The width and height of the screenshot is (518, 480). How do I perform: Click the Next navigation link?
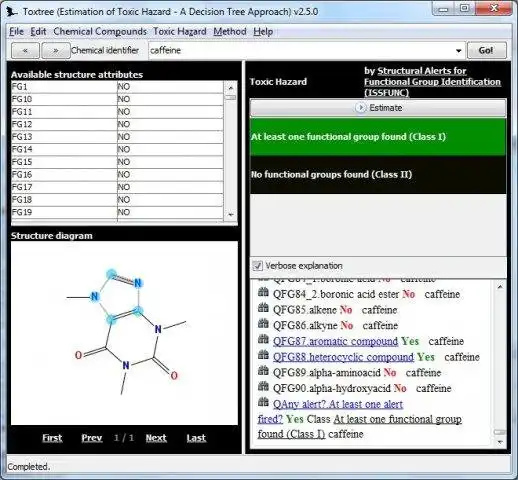pyautogui.click(x=156, y=438)
